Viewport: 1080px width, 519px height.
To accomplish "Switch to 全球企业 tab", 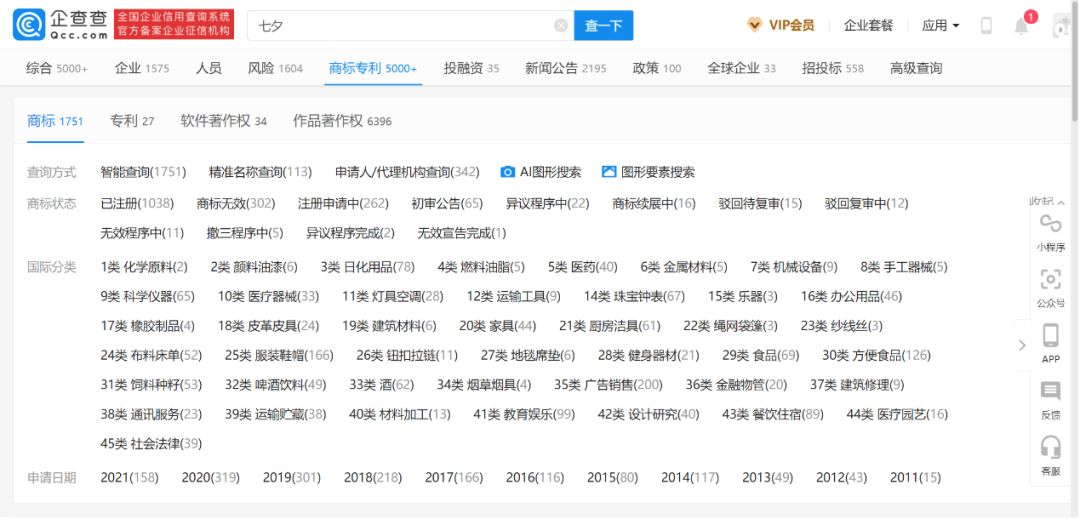I will point(742,68).
